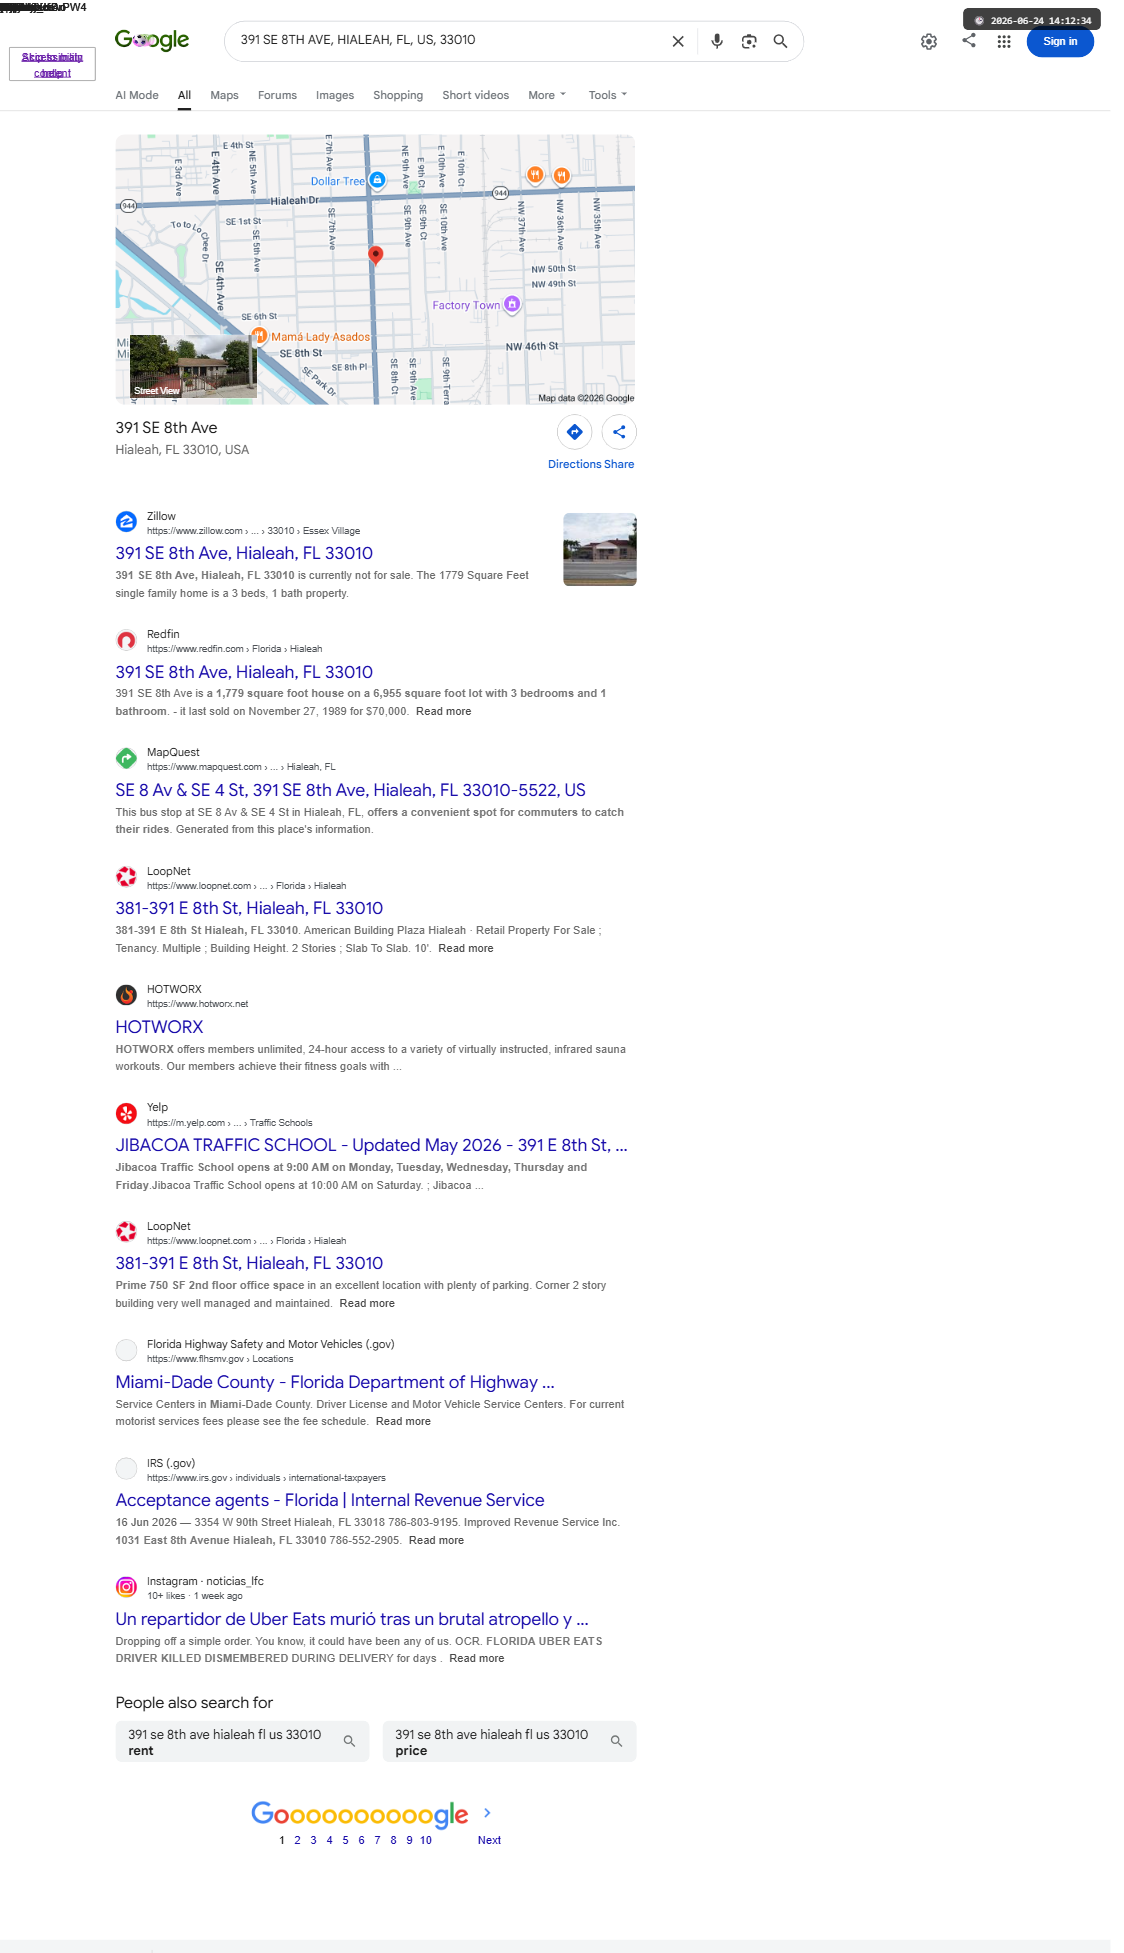The image size is (1124, 1953).
Task: Open quick settings gear icon
Action: coord(929,41)
